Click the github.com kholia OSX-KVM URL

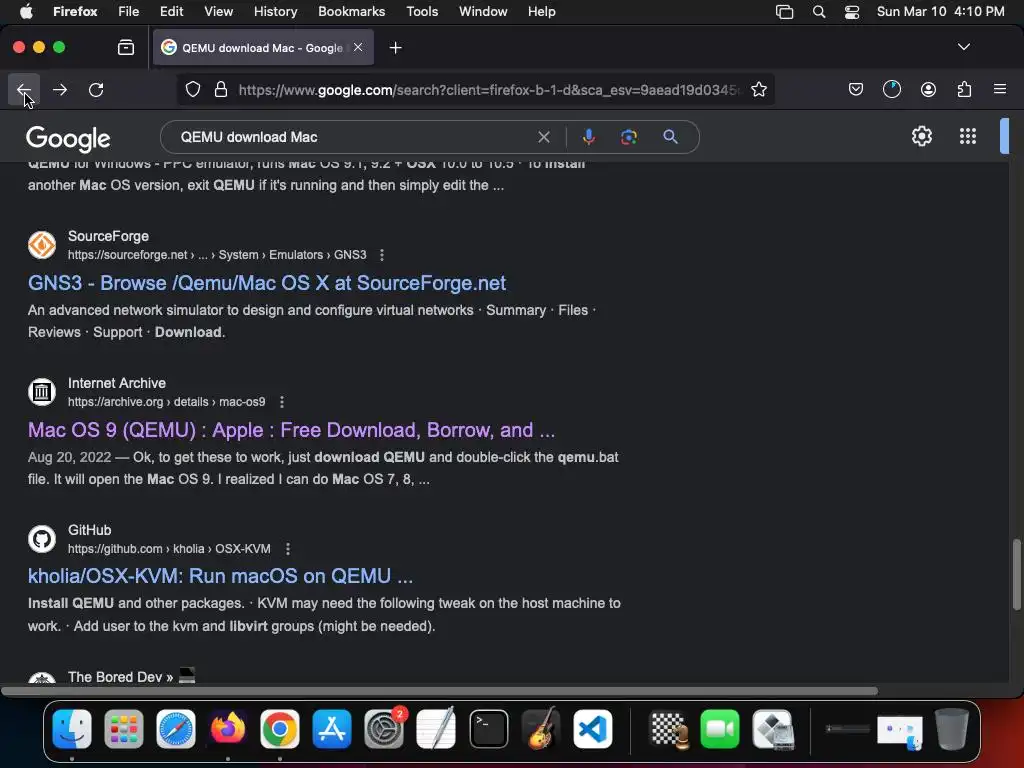[169, 549]
